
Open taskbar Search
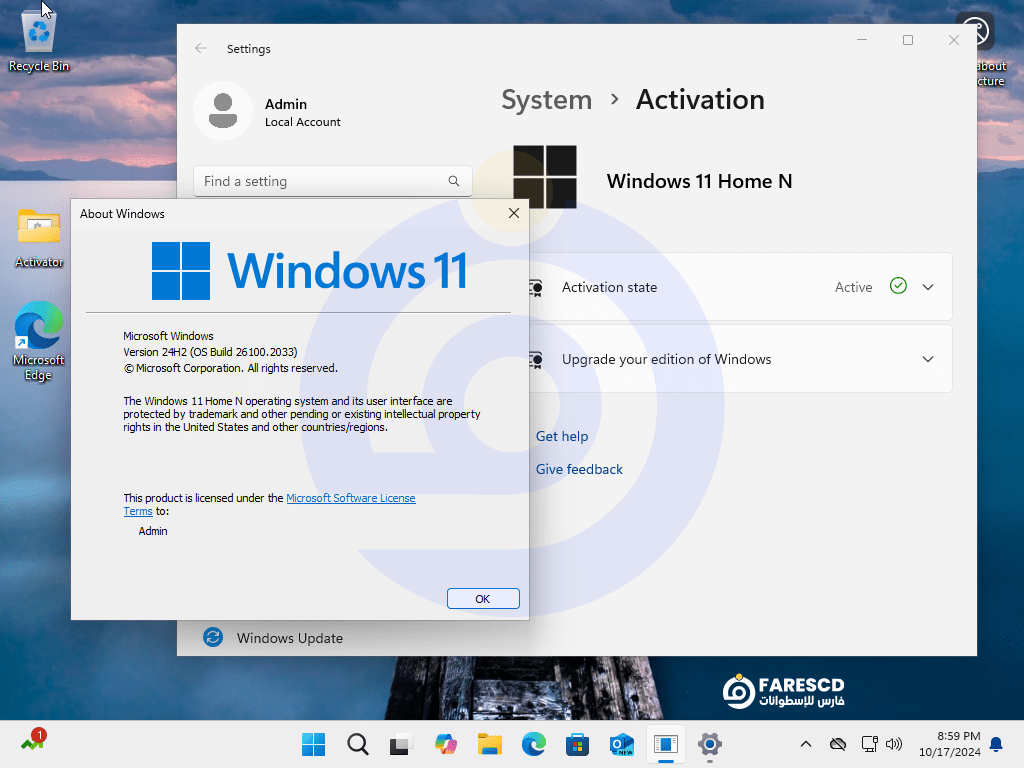358,744
